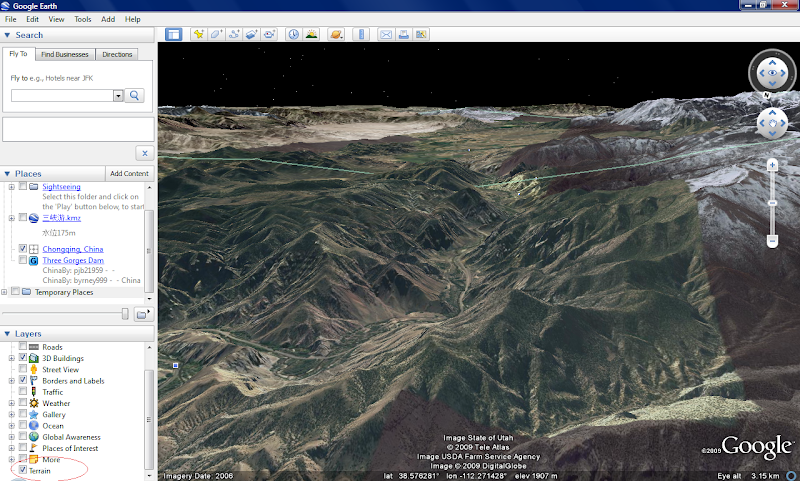Click the search magnifier button
The width and height of the screenshot is (800, 481).
[x=134, y=95]
